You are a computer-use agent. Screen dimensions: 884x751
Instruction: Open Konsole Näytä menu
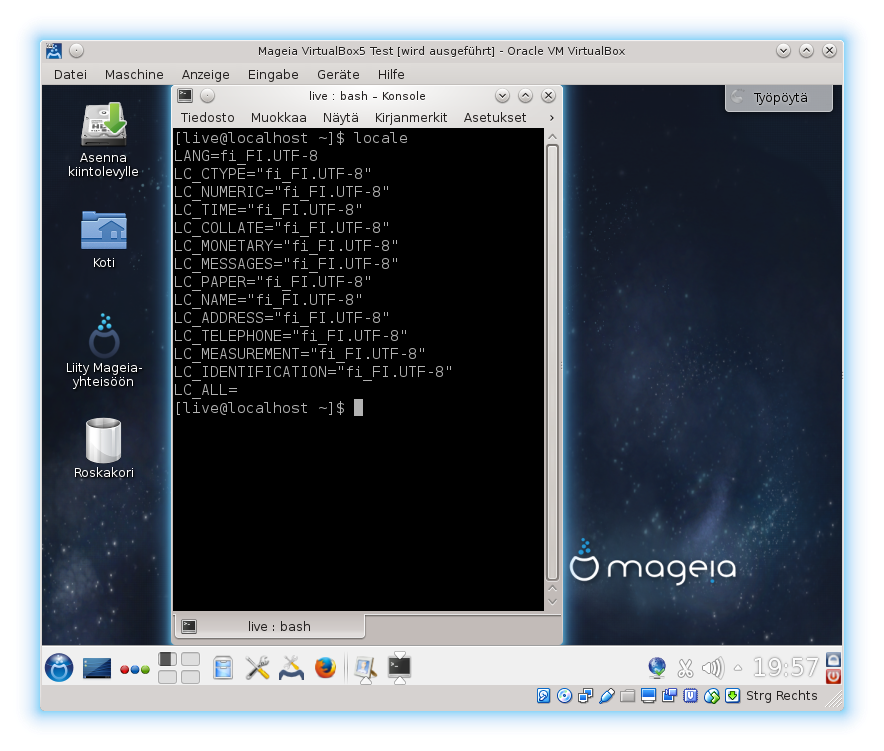tap(341, 117)
